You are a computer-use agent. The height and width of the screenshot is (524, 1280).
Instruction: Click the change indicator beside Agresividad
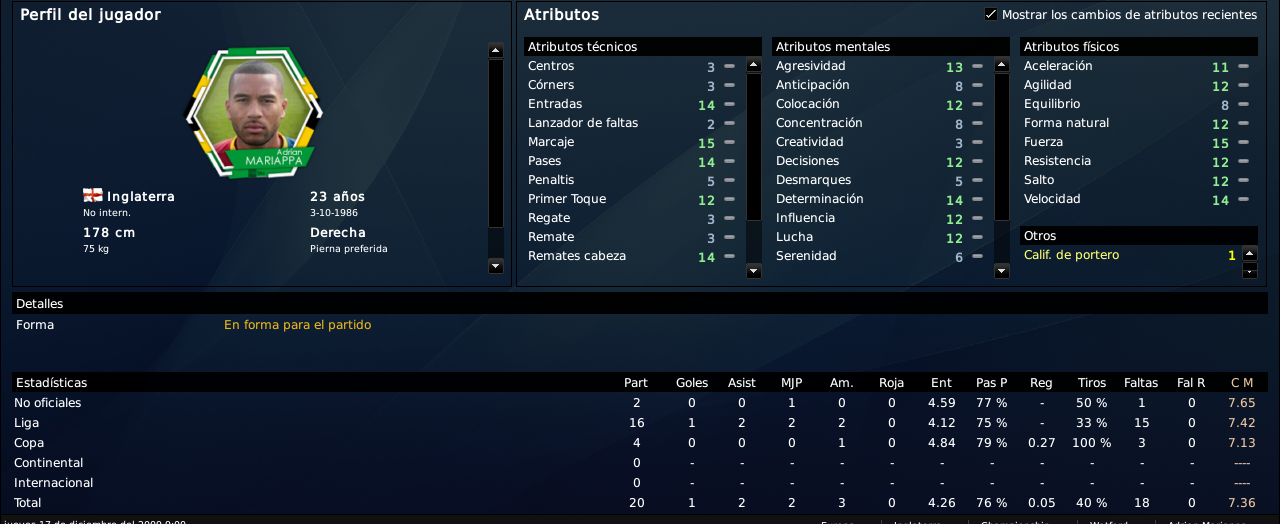[977, 67]
